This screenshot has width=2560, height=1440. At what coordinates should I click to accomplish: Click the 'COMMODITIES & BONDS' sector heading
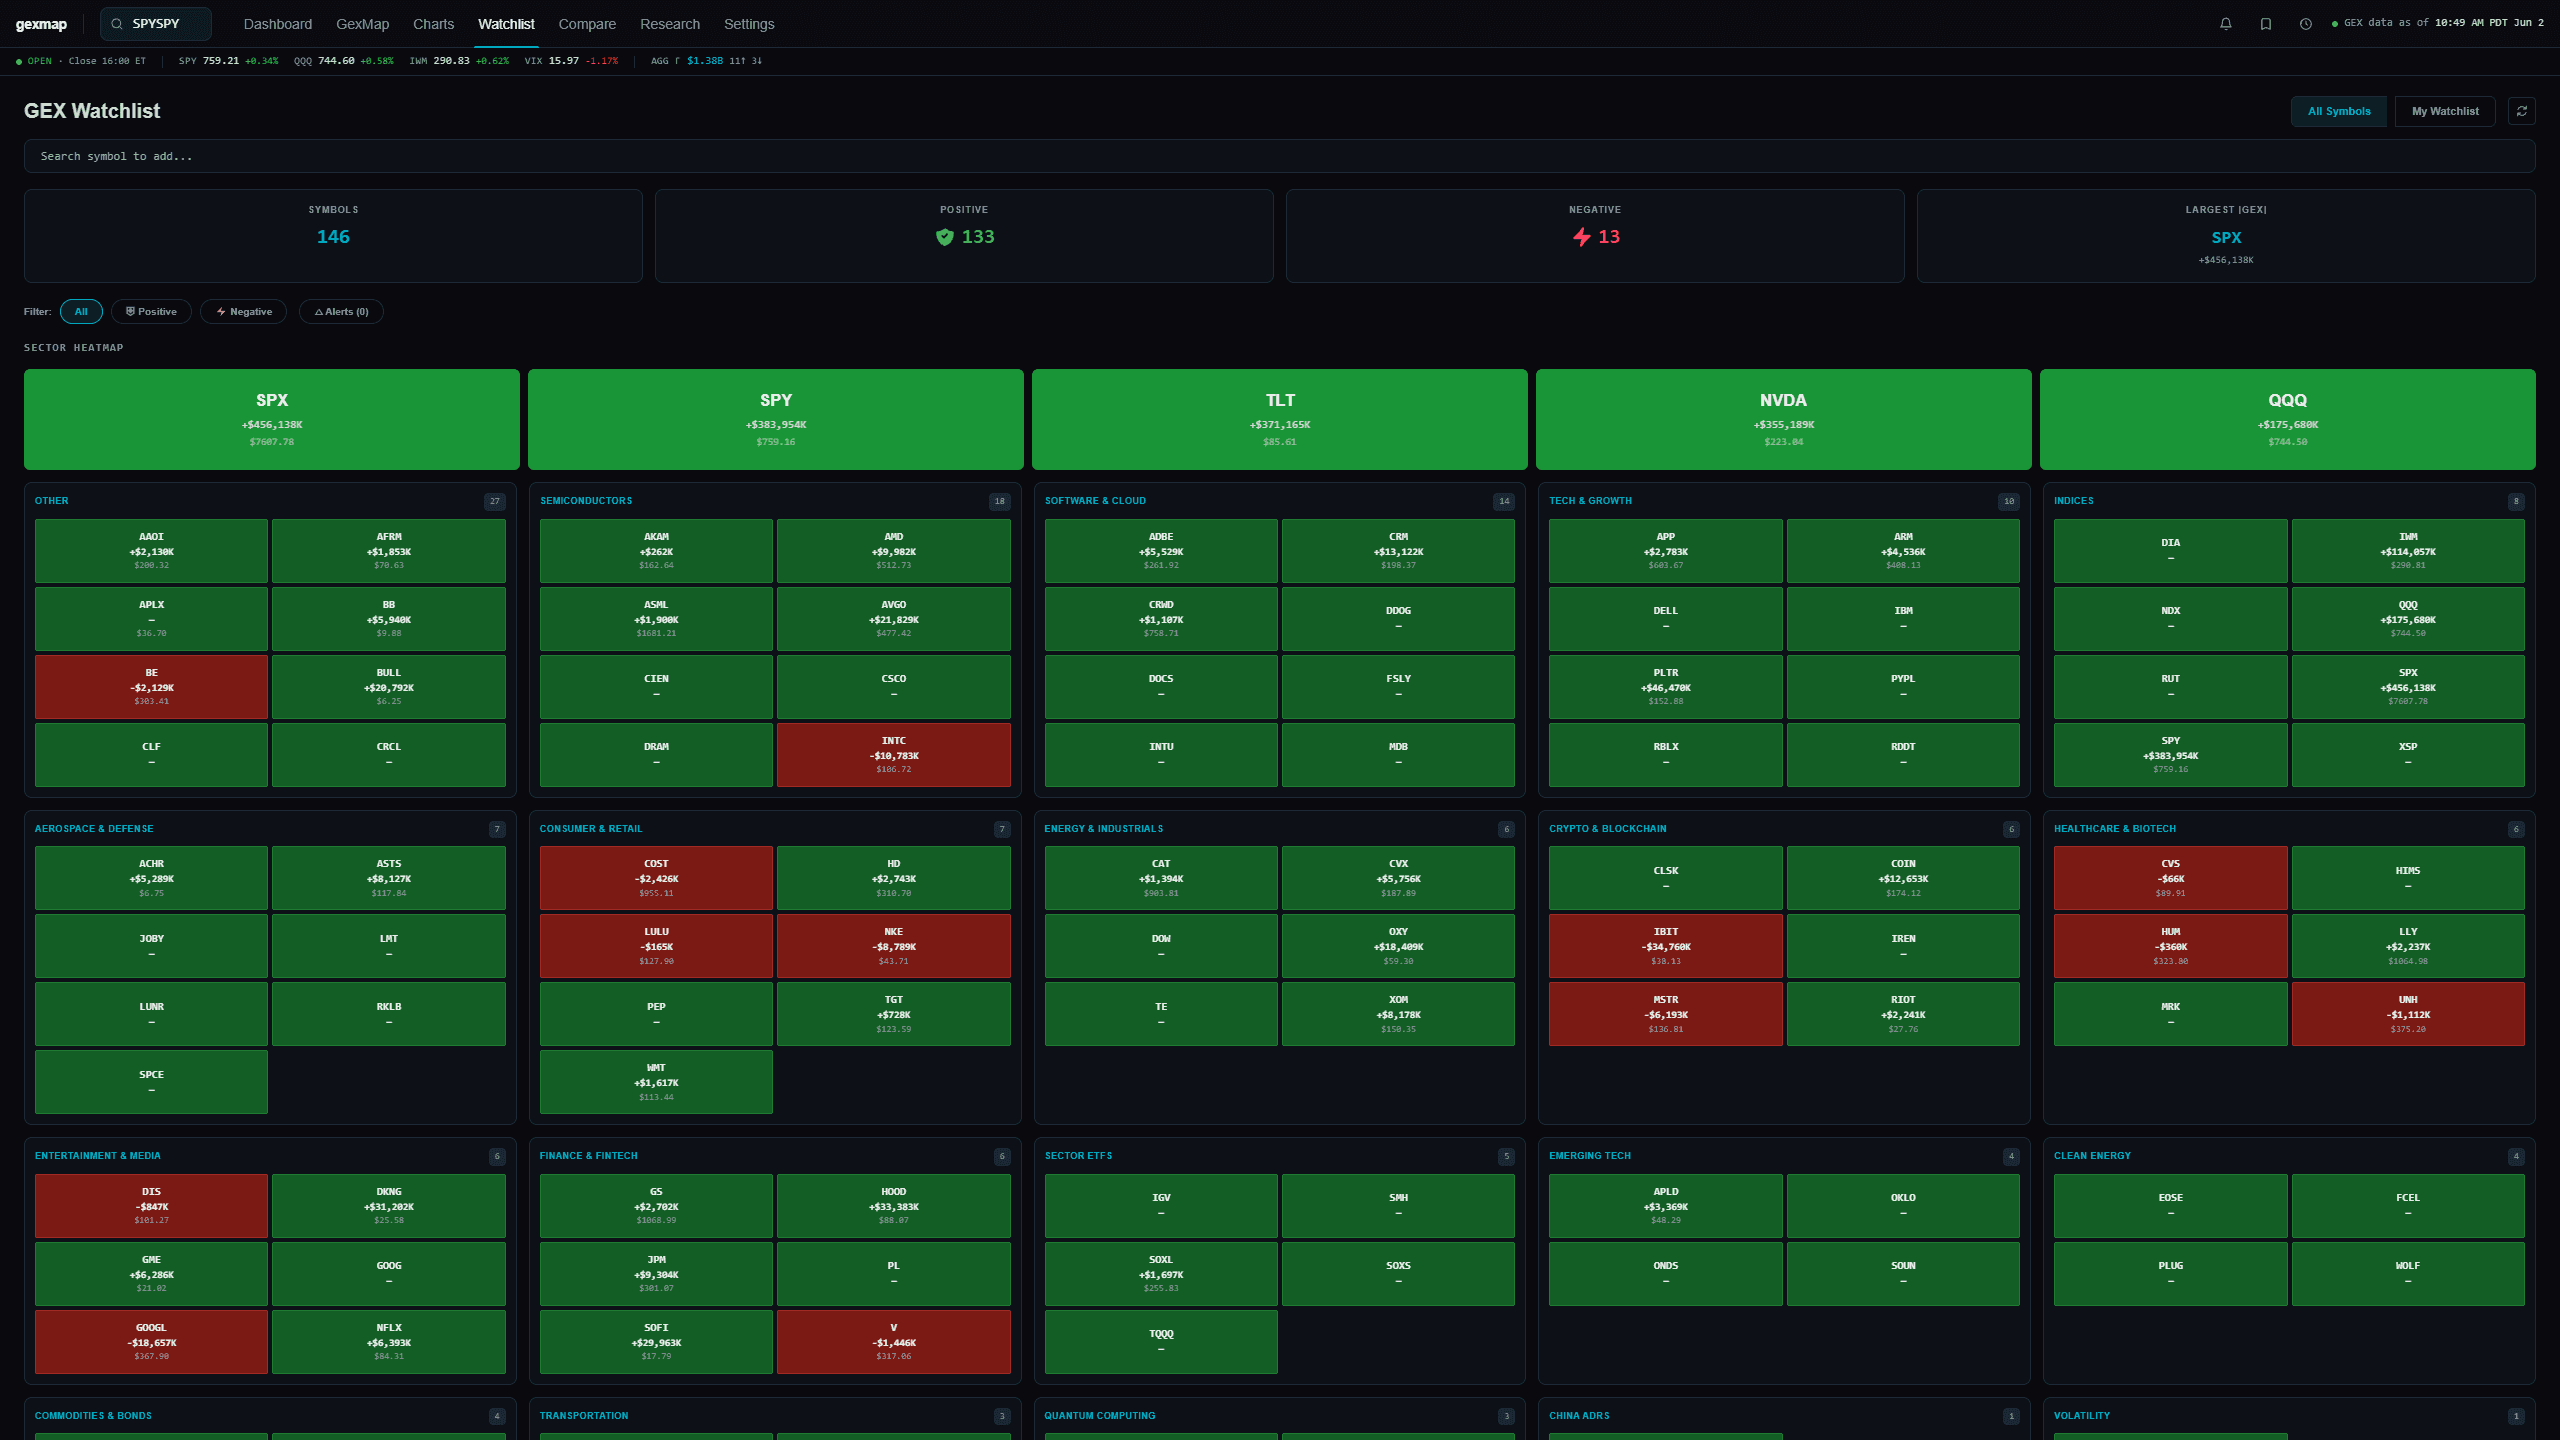pyautogui.click(x=93, y=1416)
